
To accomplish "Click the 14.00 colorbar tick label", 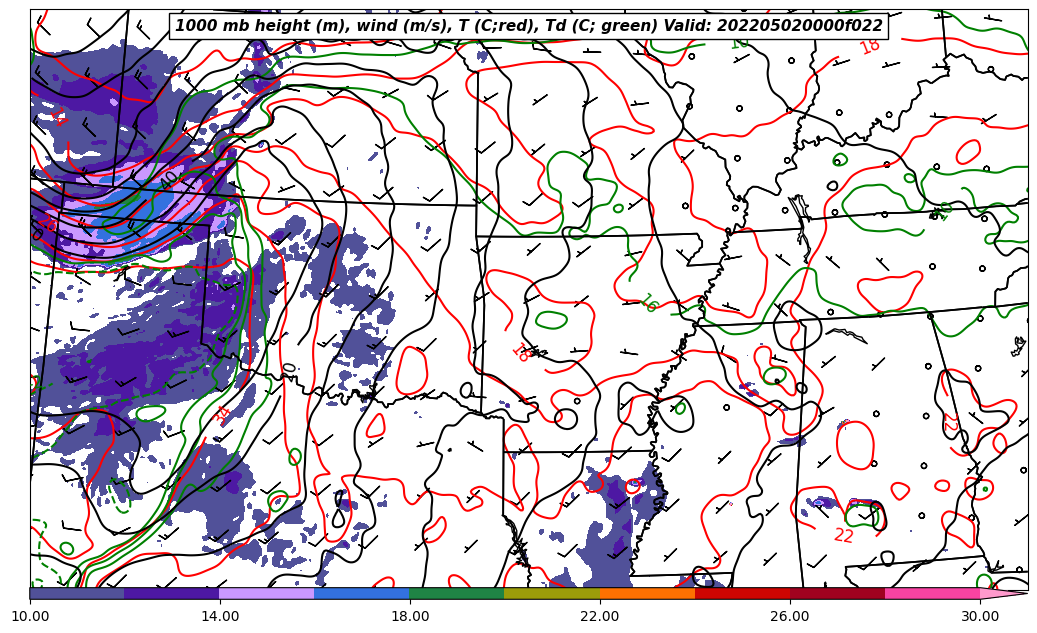I will [x=220, y=616].
